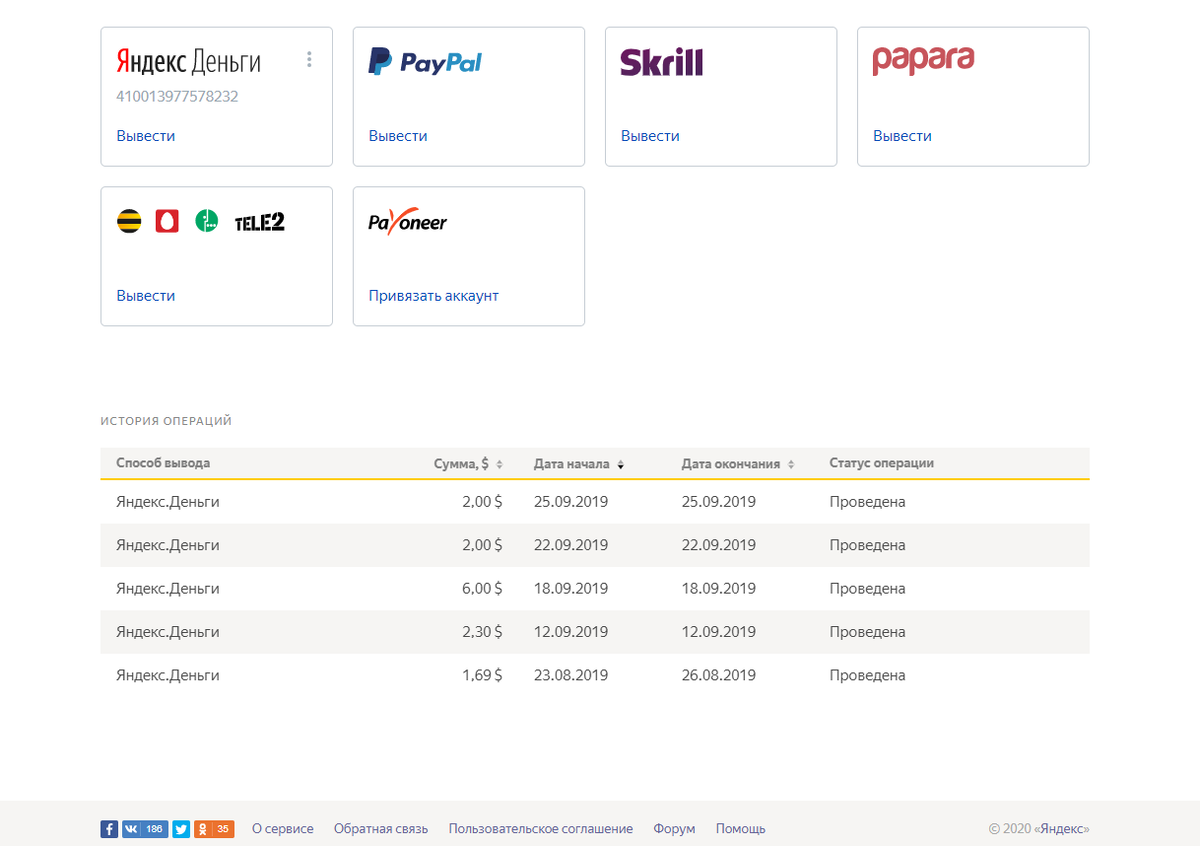Click the VK share counter 186
This screenshot has height=846, width=1200.
coord(154,829)
